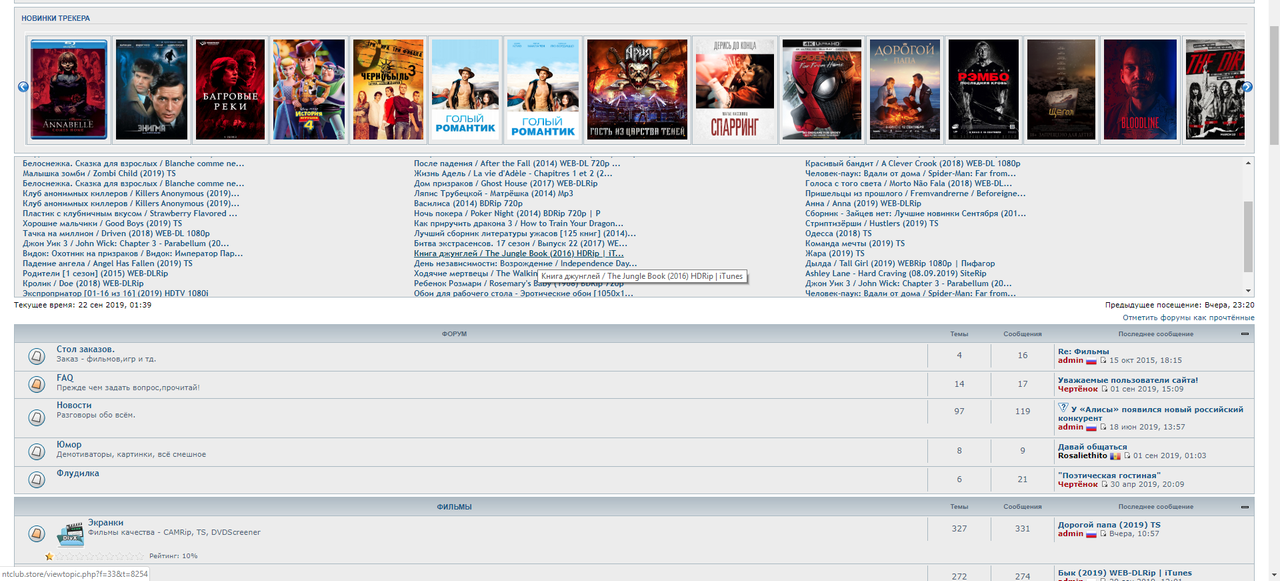Click the Стол заказов forum status icon
This screenshot has width=1280, height=581.
(36, 355)
